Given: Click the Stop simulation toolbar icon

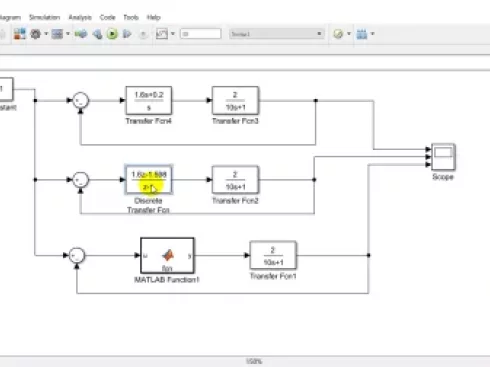Looking at the screenshot, I should 143,34.
